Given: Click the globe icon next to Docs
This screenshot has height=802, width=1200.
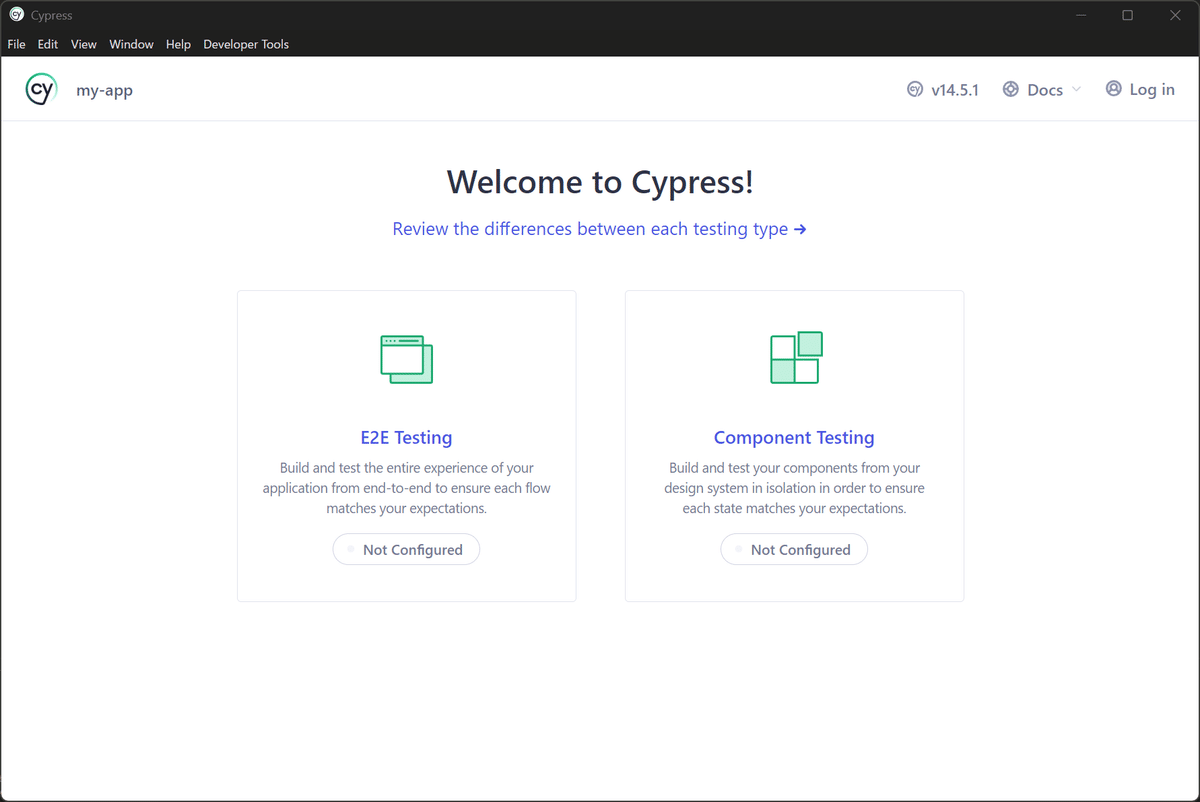Looking at the screenshot, I should tap(1009, 89).
